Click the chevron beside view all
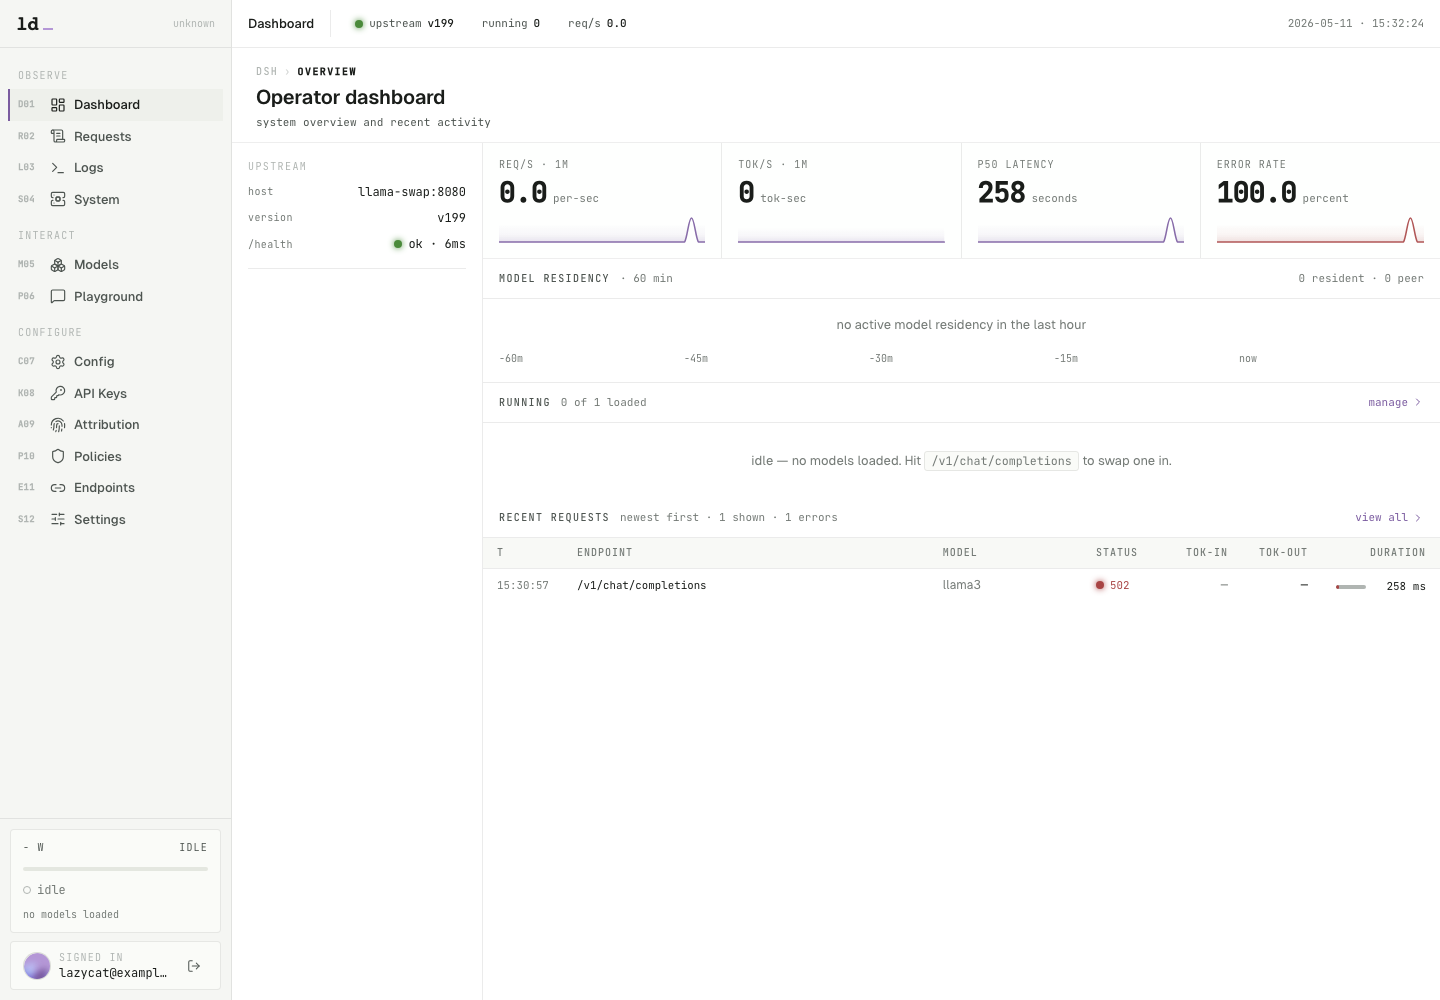The image size is (1440, 1000). click(1418, 518)
